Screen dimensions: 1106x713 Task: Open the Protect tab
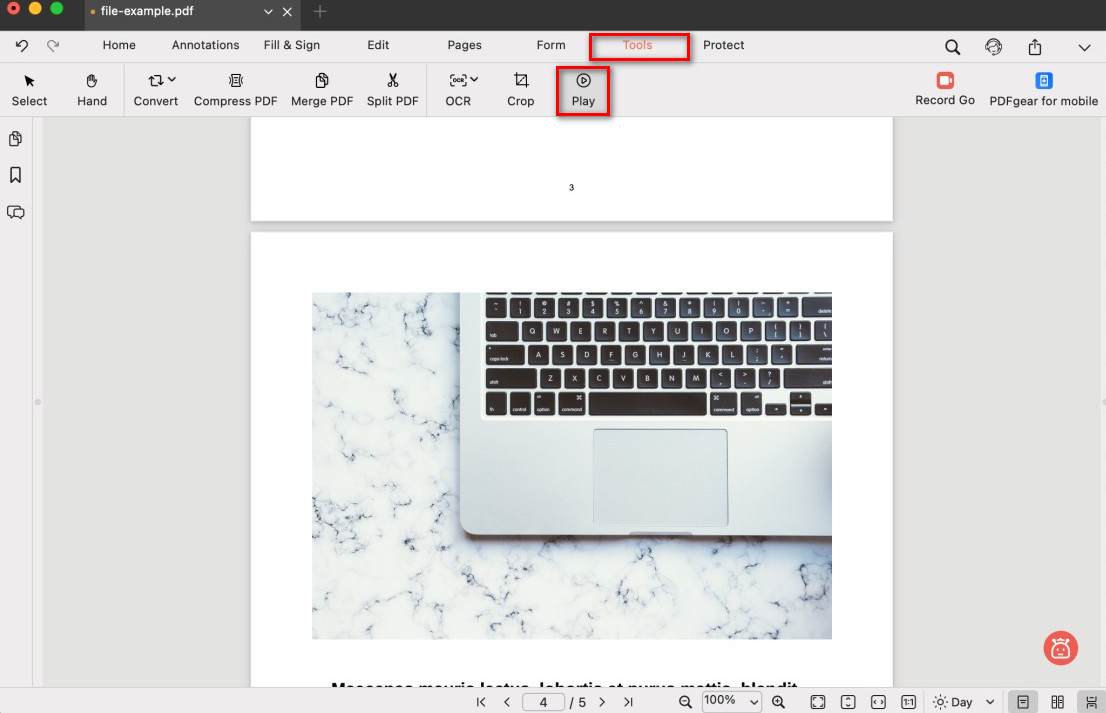click(723, 45)
